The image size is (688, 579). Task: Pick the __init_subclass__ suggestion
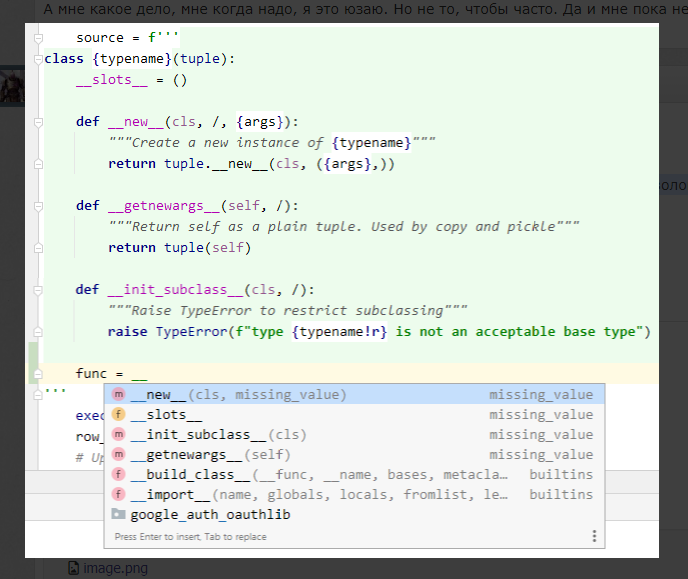(354, 435)
